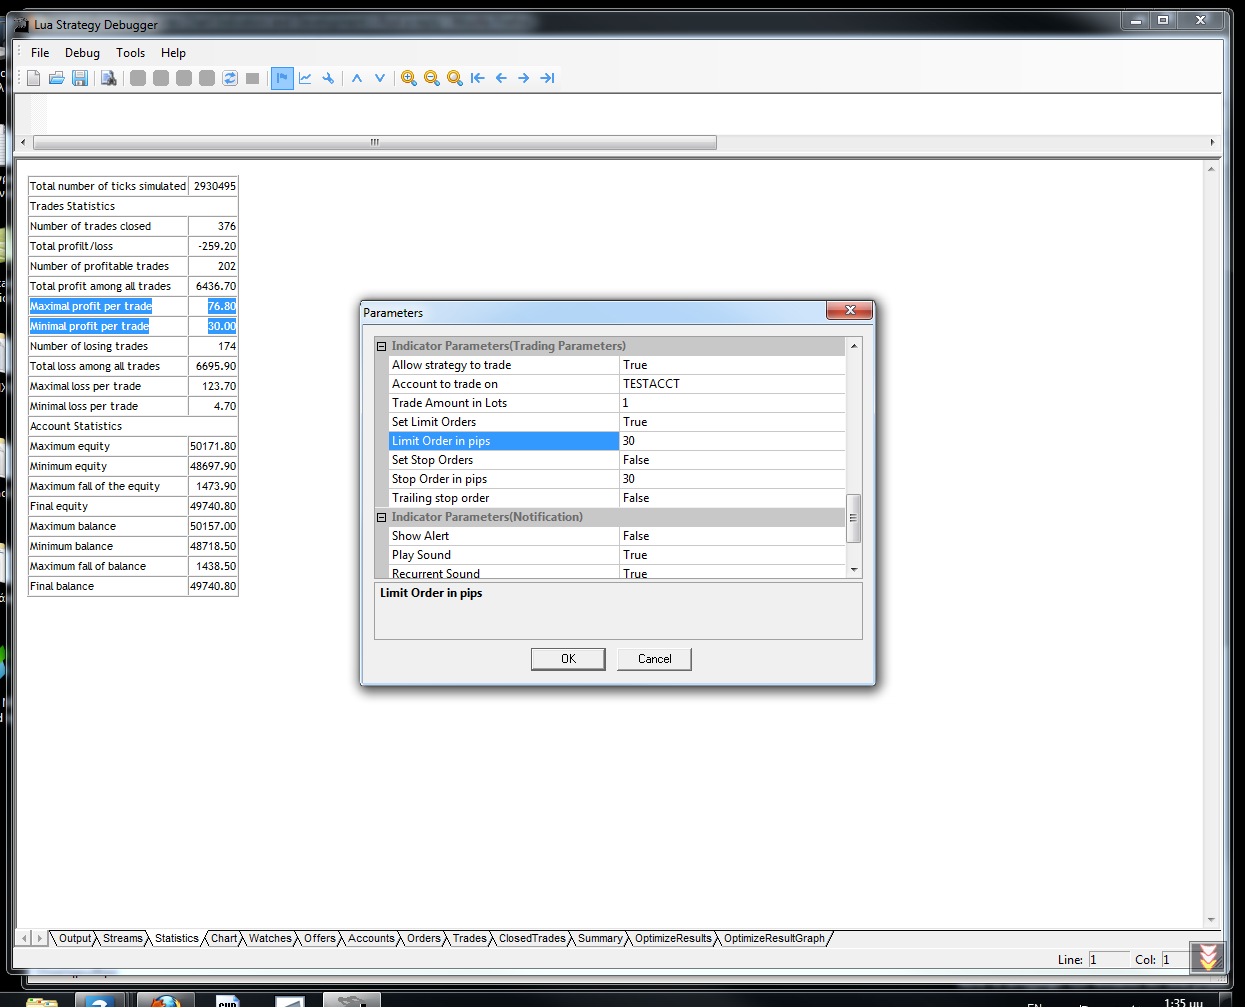Switch to the ClosedTrades tab
The height and width of the screenshot is (1007, 1245).
pos(532,938)
